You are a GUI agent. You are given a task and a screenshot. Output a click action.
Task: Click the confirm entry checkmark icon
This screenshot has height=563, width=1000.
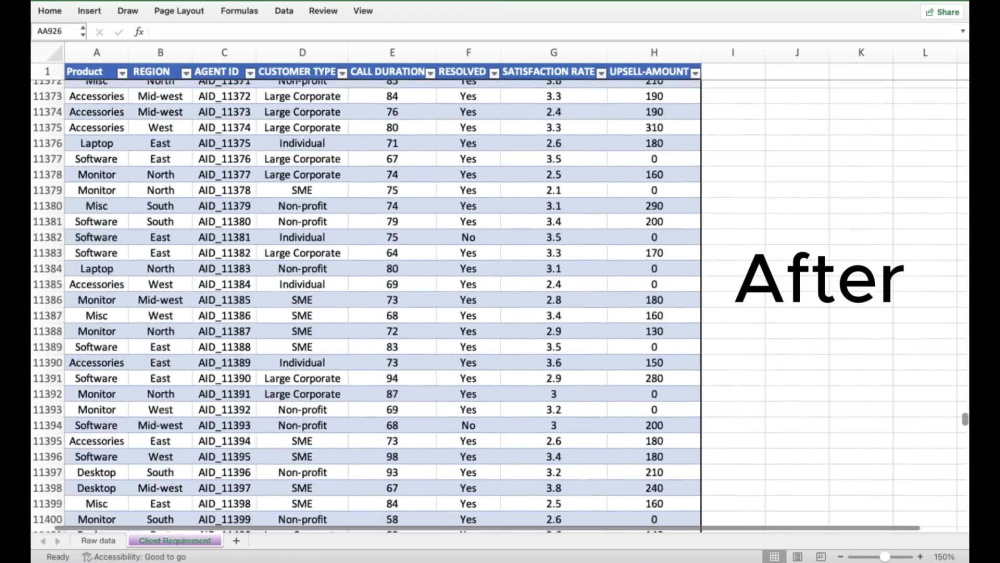(119, 32)
